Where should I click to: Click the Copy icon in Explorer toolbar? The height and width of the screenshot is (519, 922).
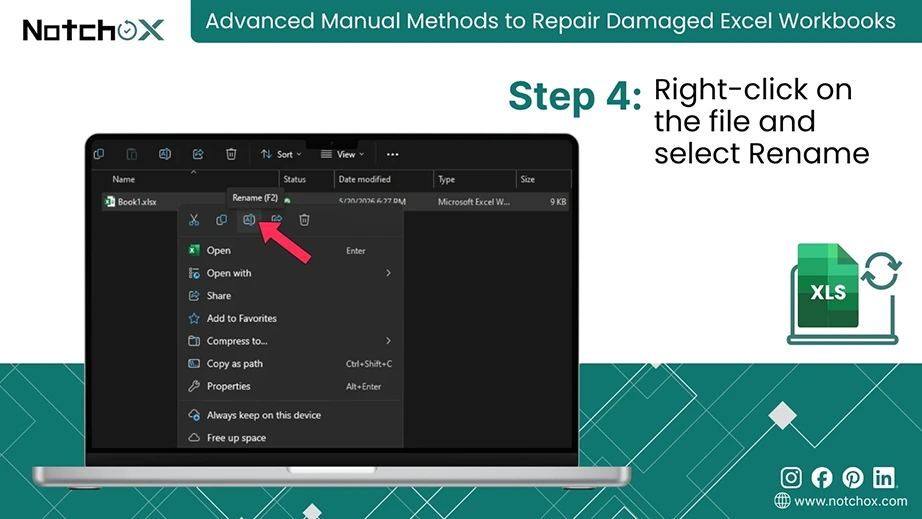pyautogui.click(x=99, y=154)
